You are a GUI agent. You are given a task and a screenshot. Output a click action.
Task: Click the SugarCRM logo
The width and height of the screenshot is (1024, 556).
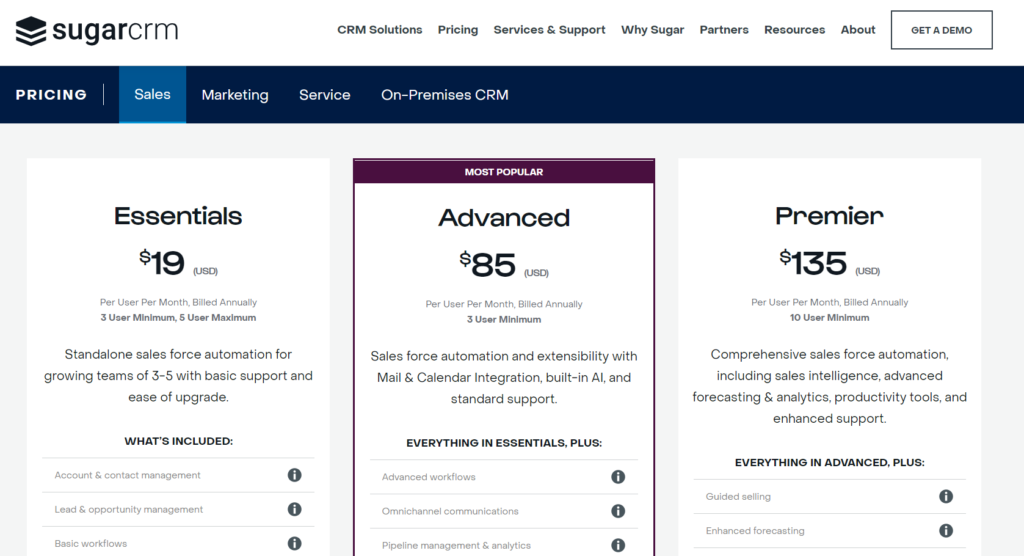click(97, 31)
